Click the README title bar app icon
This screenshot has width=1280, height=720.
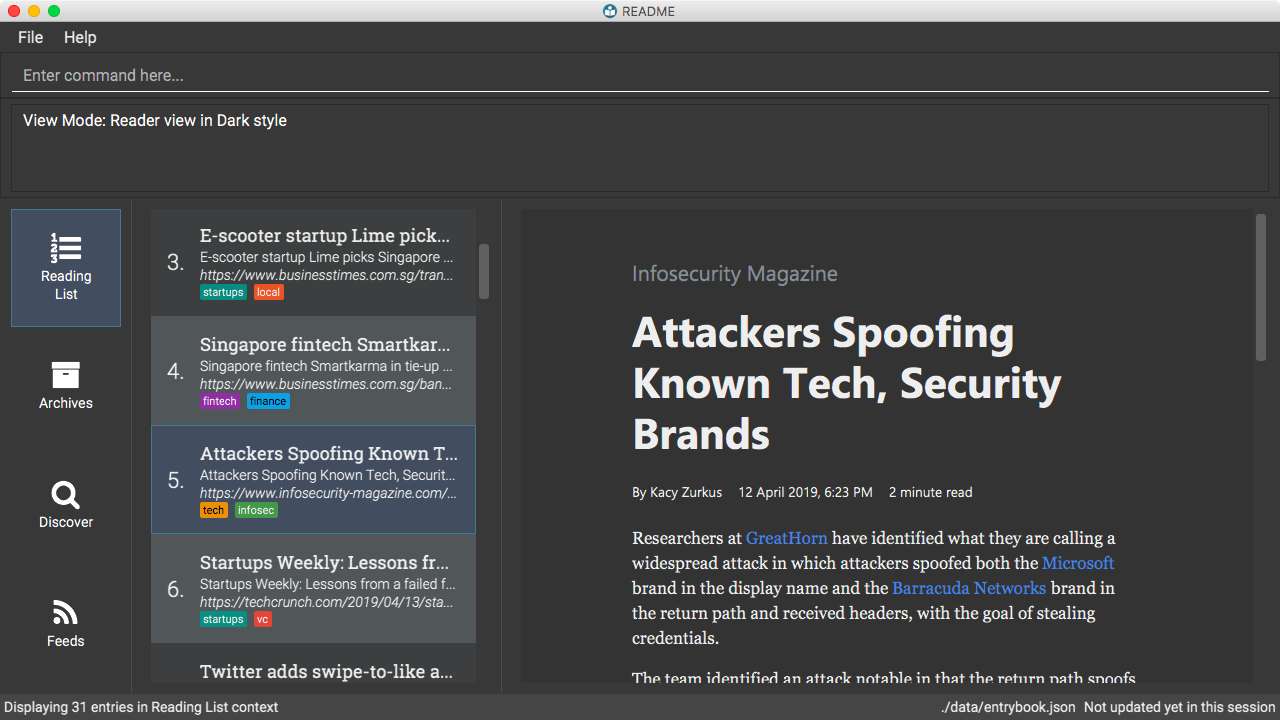pos(610,11)
